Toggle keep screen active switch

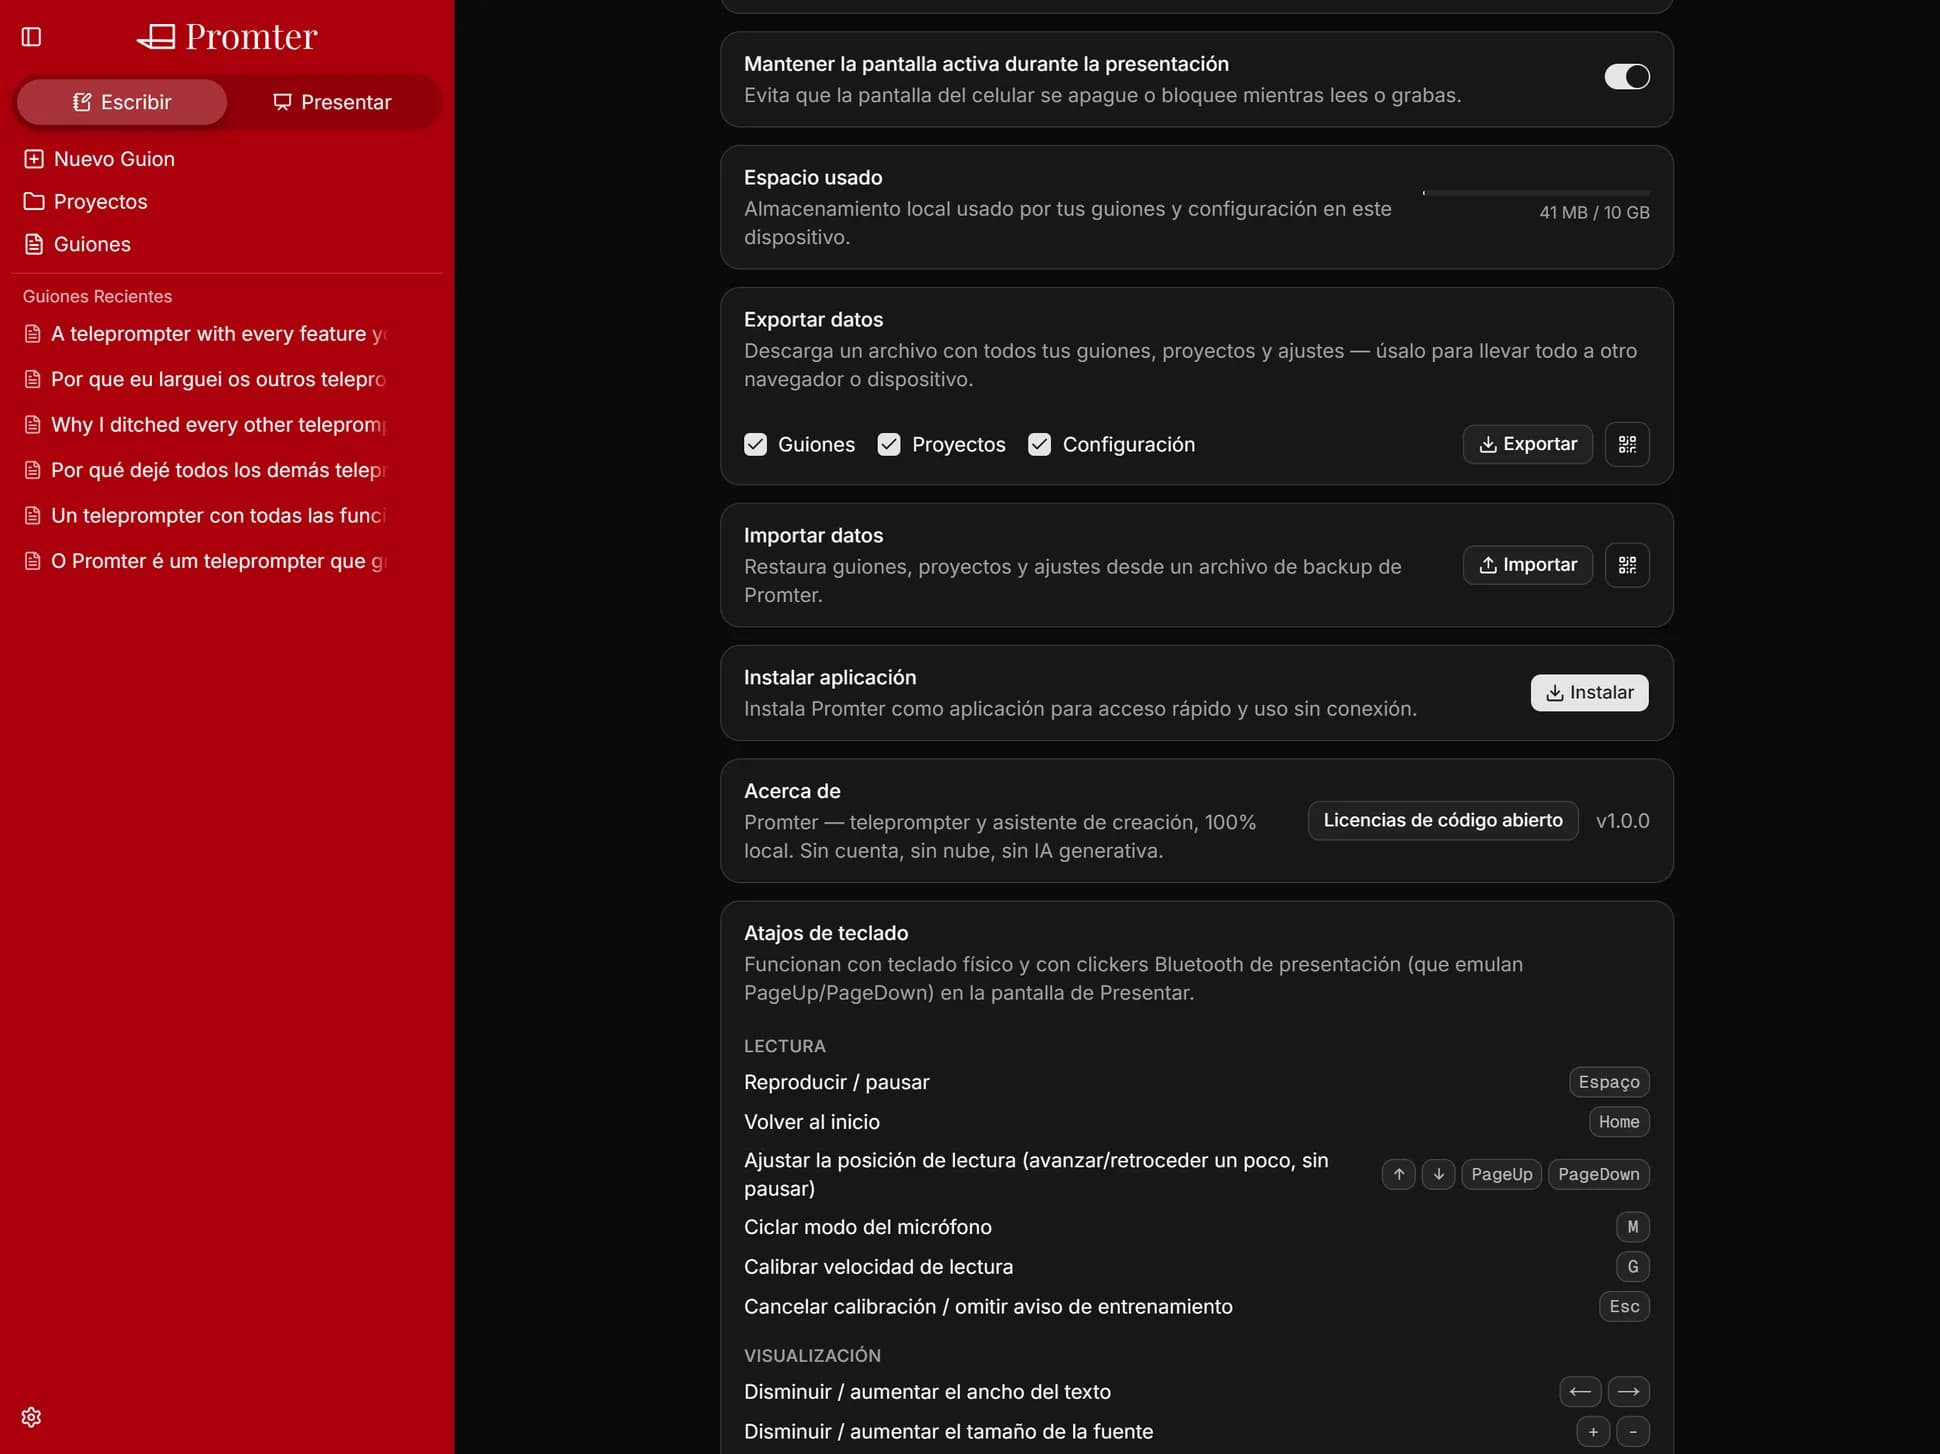coord(1626,77)
